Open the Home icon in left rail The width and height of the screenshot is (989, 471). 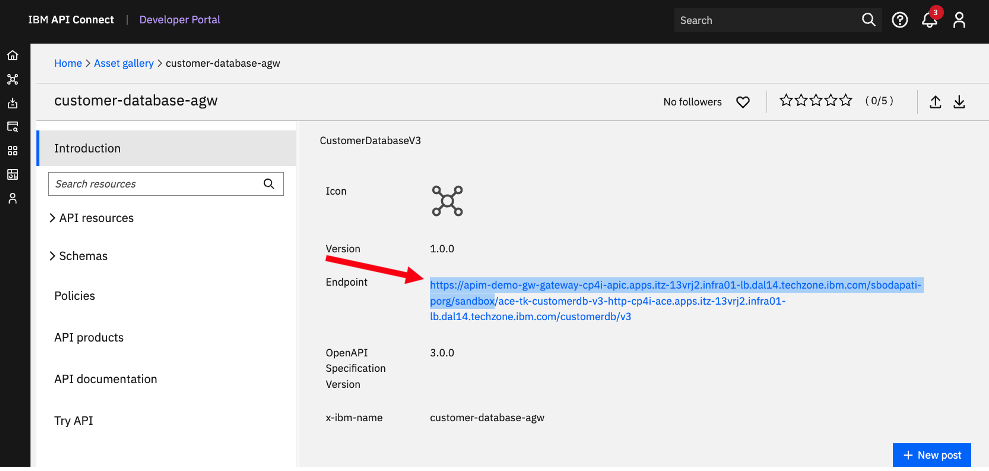coord(13,55)
